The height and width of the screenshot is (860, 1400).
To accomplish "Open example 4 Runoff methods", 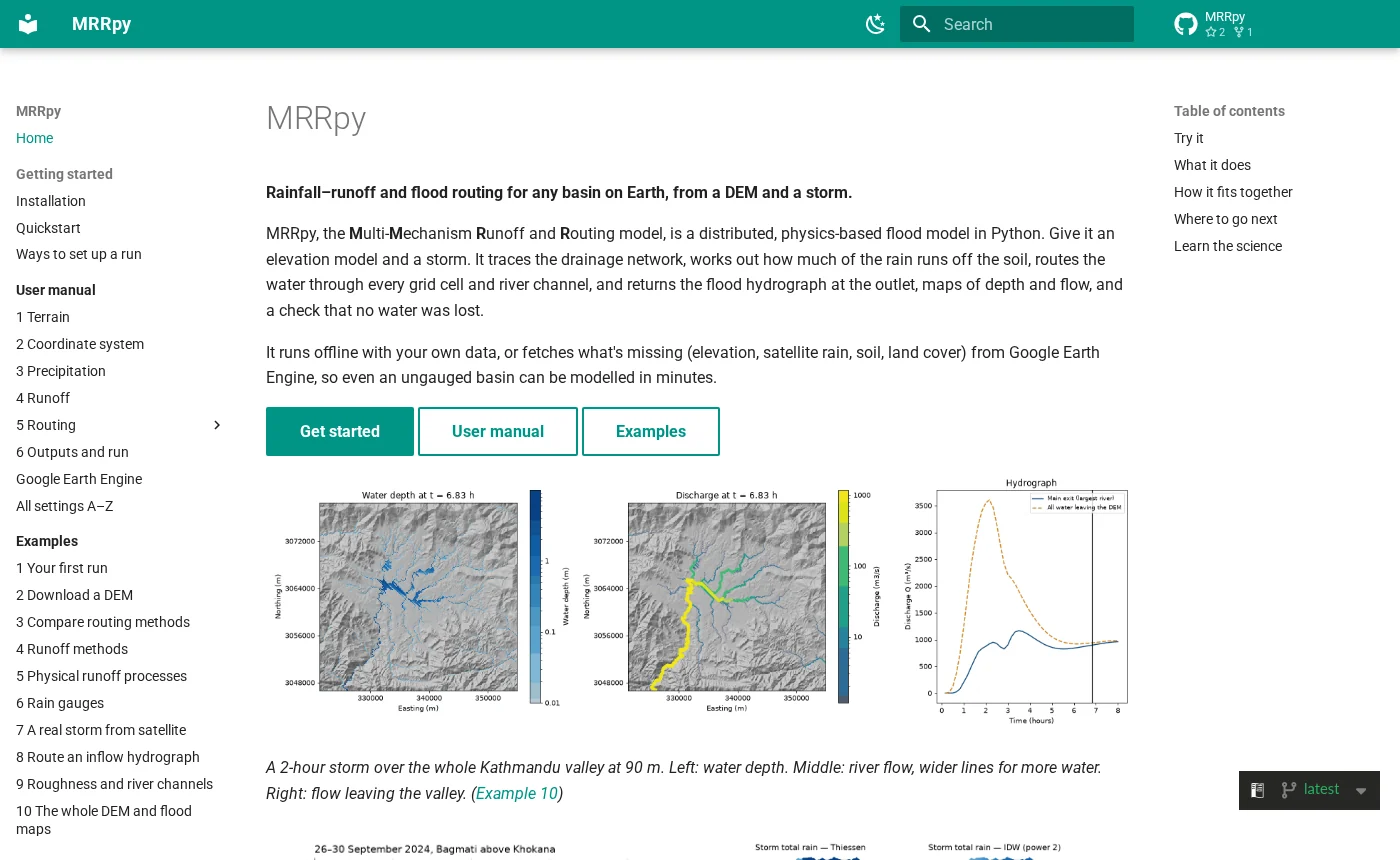I will pyautogui.click(x=72, y=649).
